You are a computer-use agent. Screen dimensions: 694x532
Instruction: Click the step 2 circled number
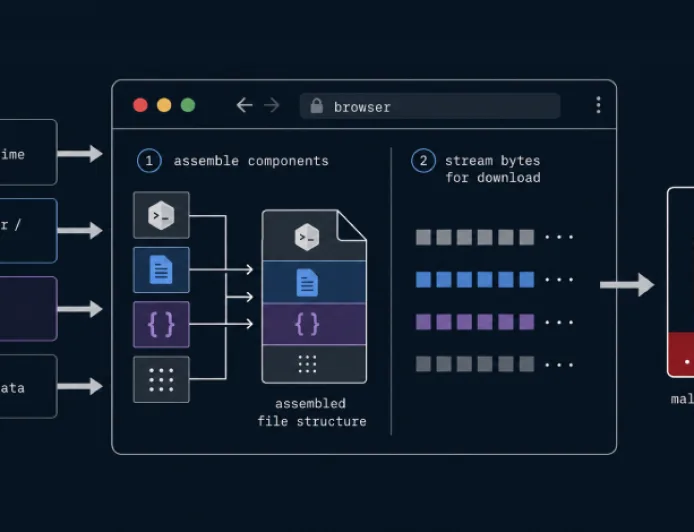(424, 160)
